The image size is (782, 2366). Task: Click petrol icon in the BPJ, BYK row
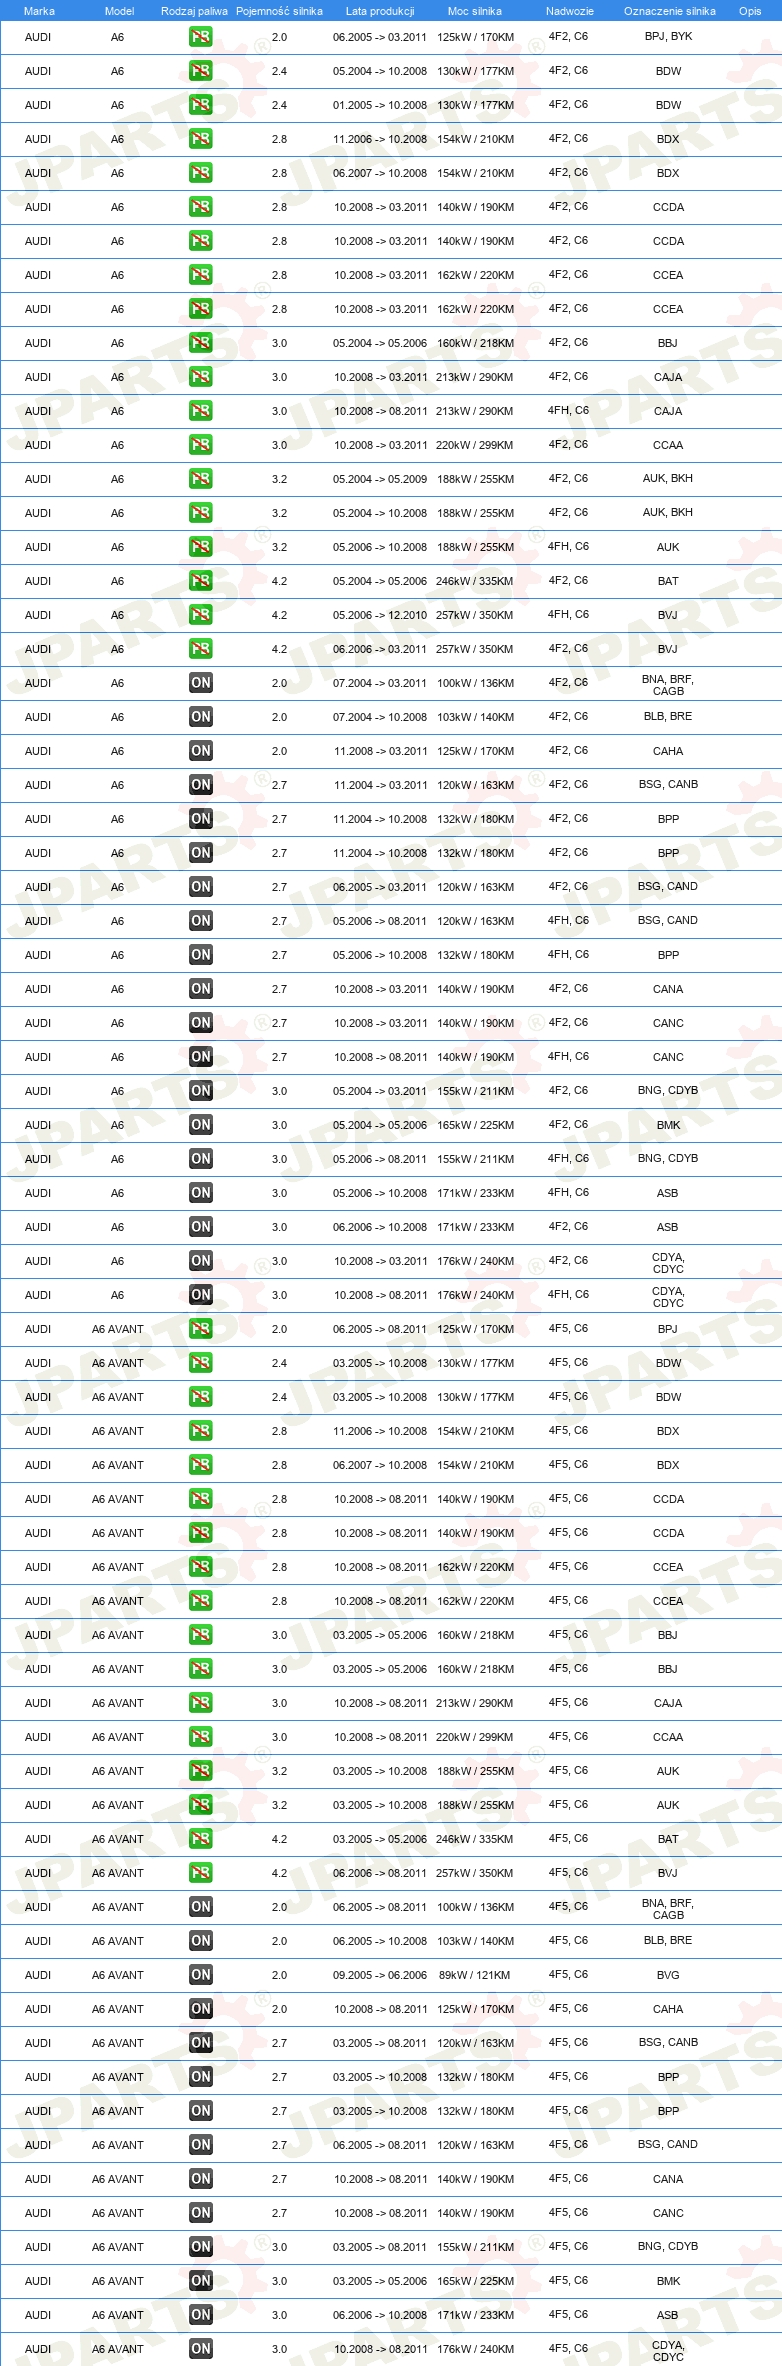[201, 37]
